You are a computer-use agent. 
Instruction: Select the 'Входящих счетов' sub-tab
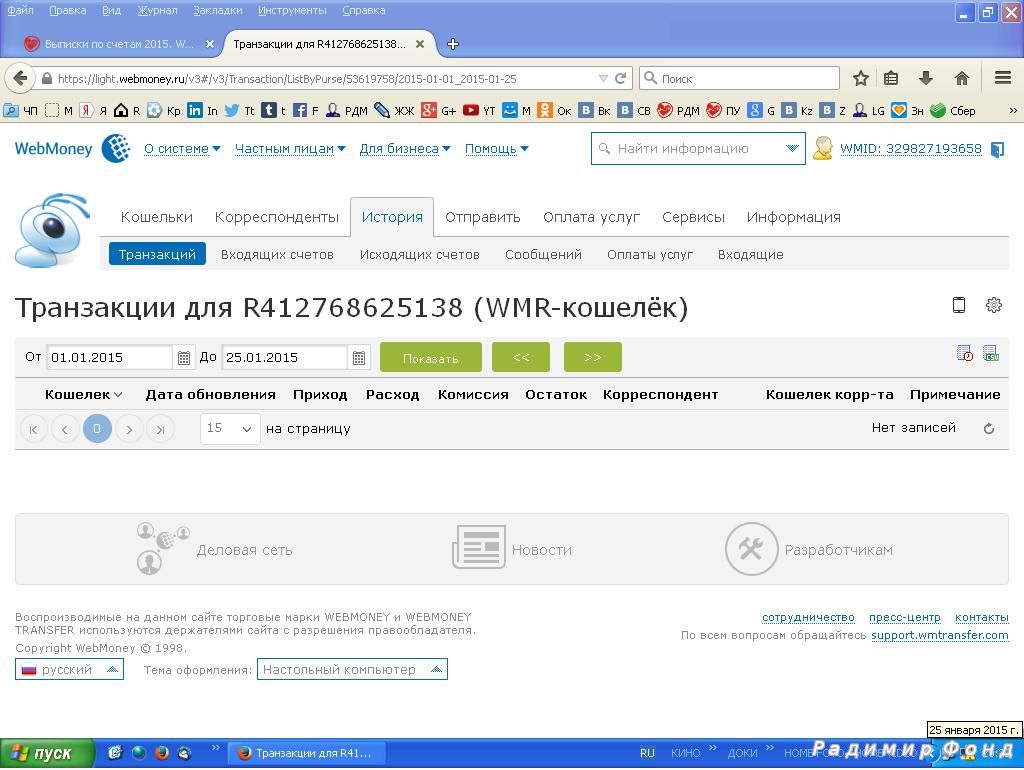(x=277, y=255)
